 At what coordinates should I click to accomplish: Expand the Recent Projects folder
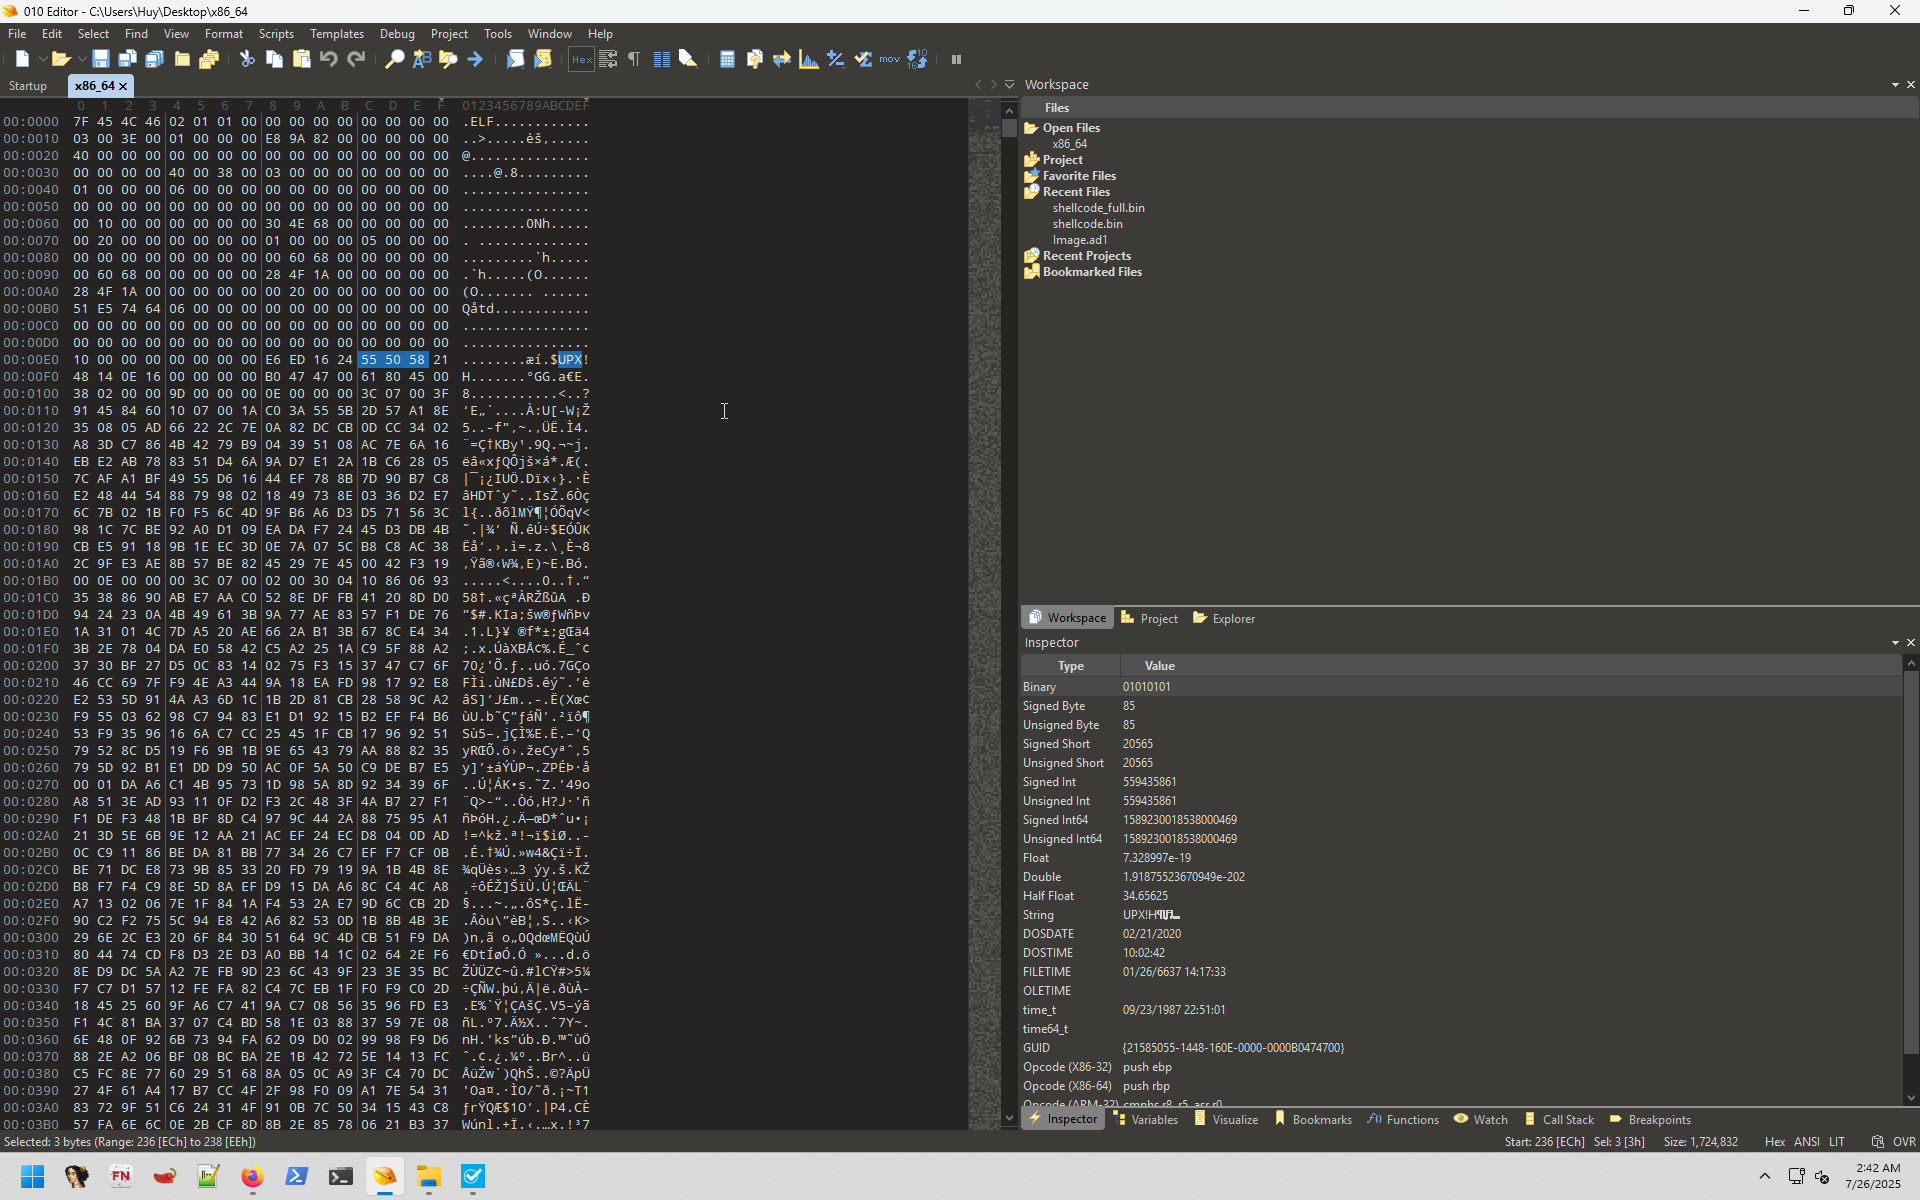tap(1032, 256)
